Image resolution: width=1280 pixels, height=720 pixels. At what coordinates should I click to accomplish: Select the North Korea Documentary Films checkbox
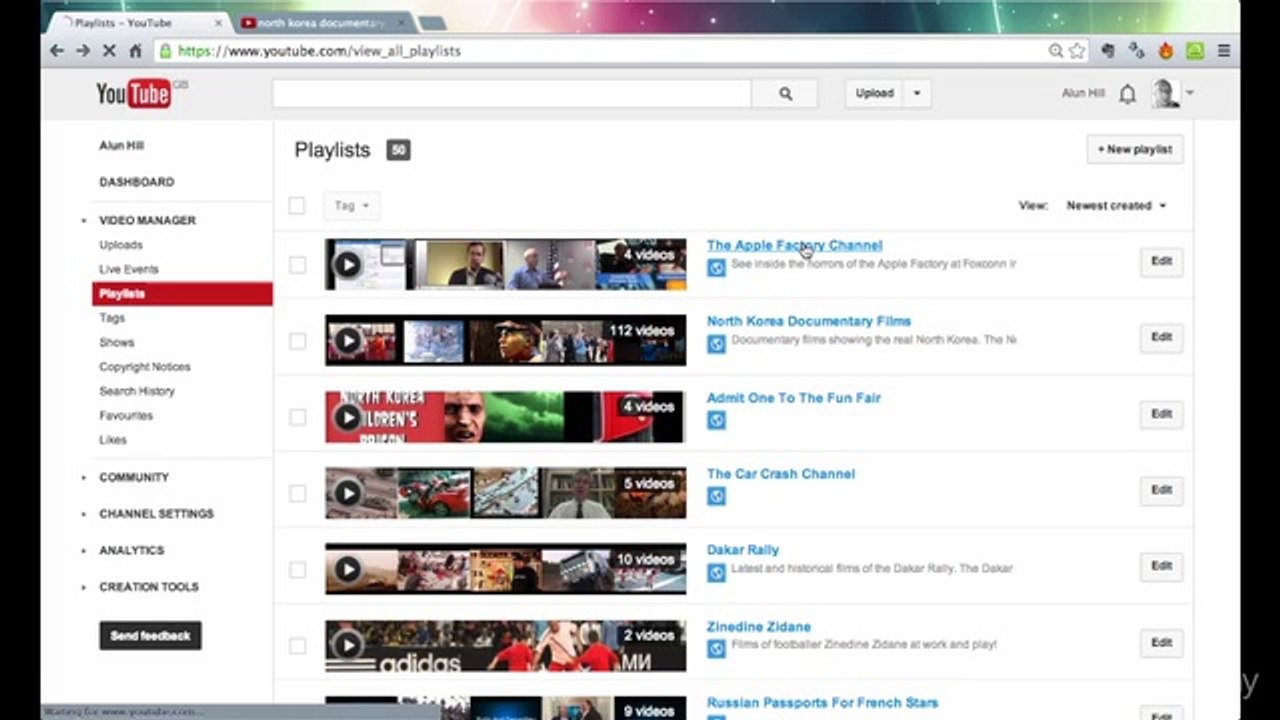pos(297,341)
